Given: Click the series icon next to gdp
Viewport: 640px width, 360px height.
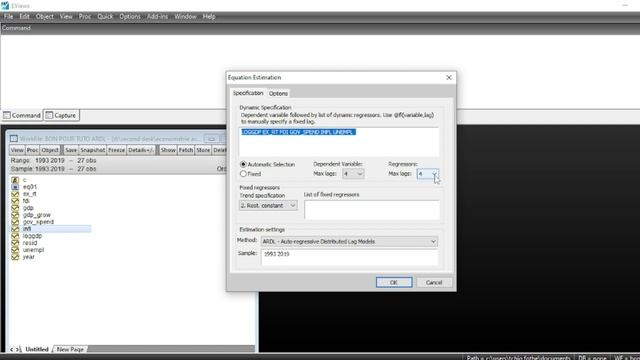Looking at the screenshot, I should 15,208.
